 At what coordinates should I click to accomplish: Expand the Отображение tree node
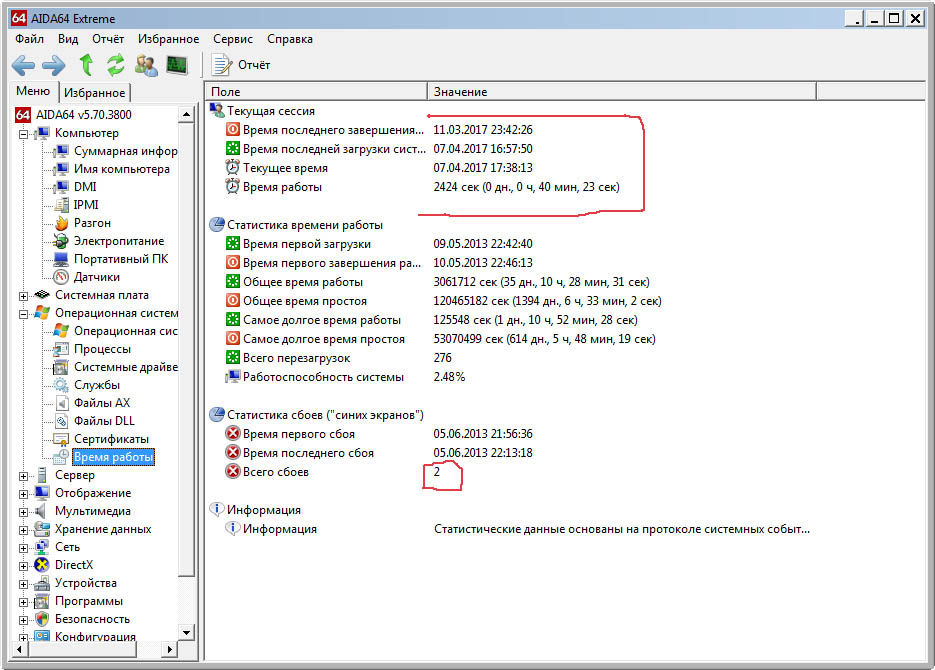(x=23, y=494)
